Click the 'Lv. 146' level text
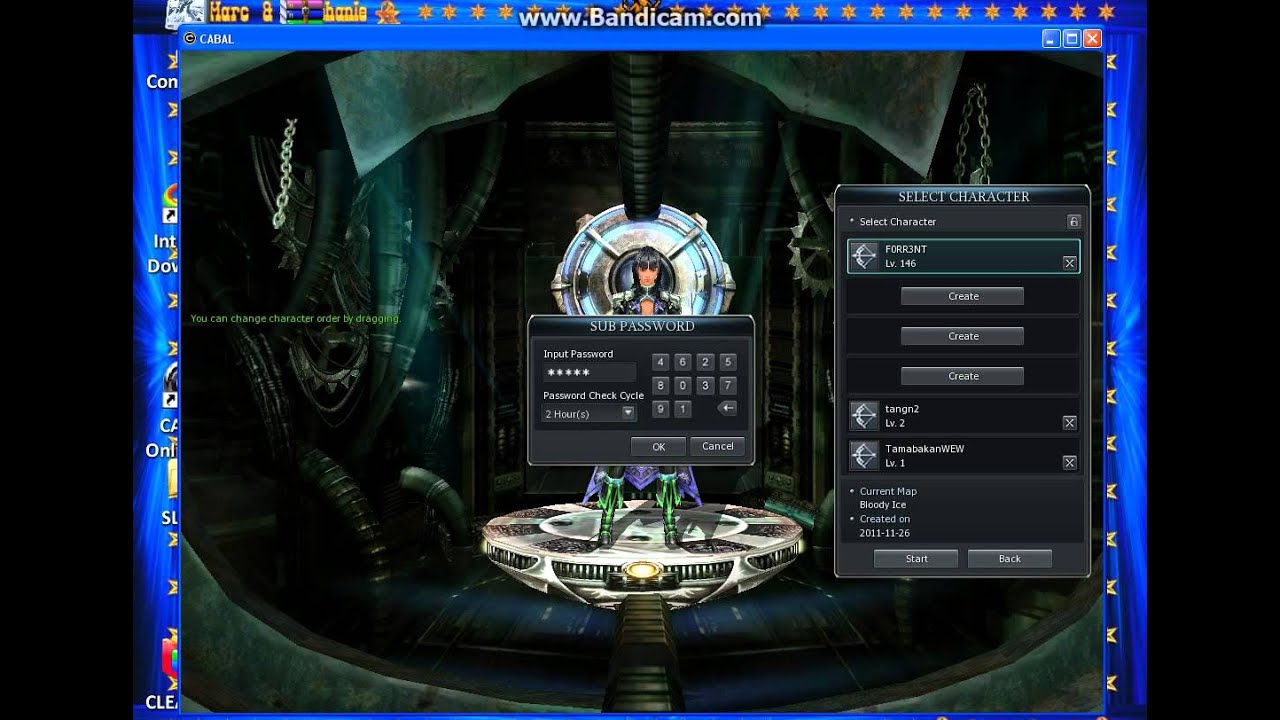This screenshot has width=1280, height=720. click(x=900, y=264)
